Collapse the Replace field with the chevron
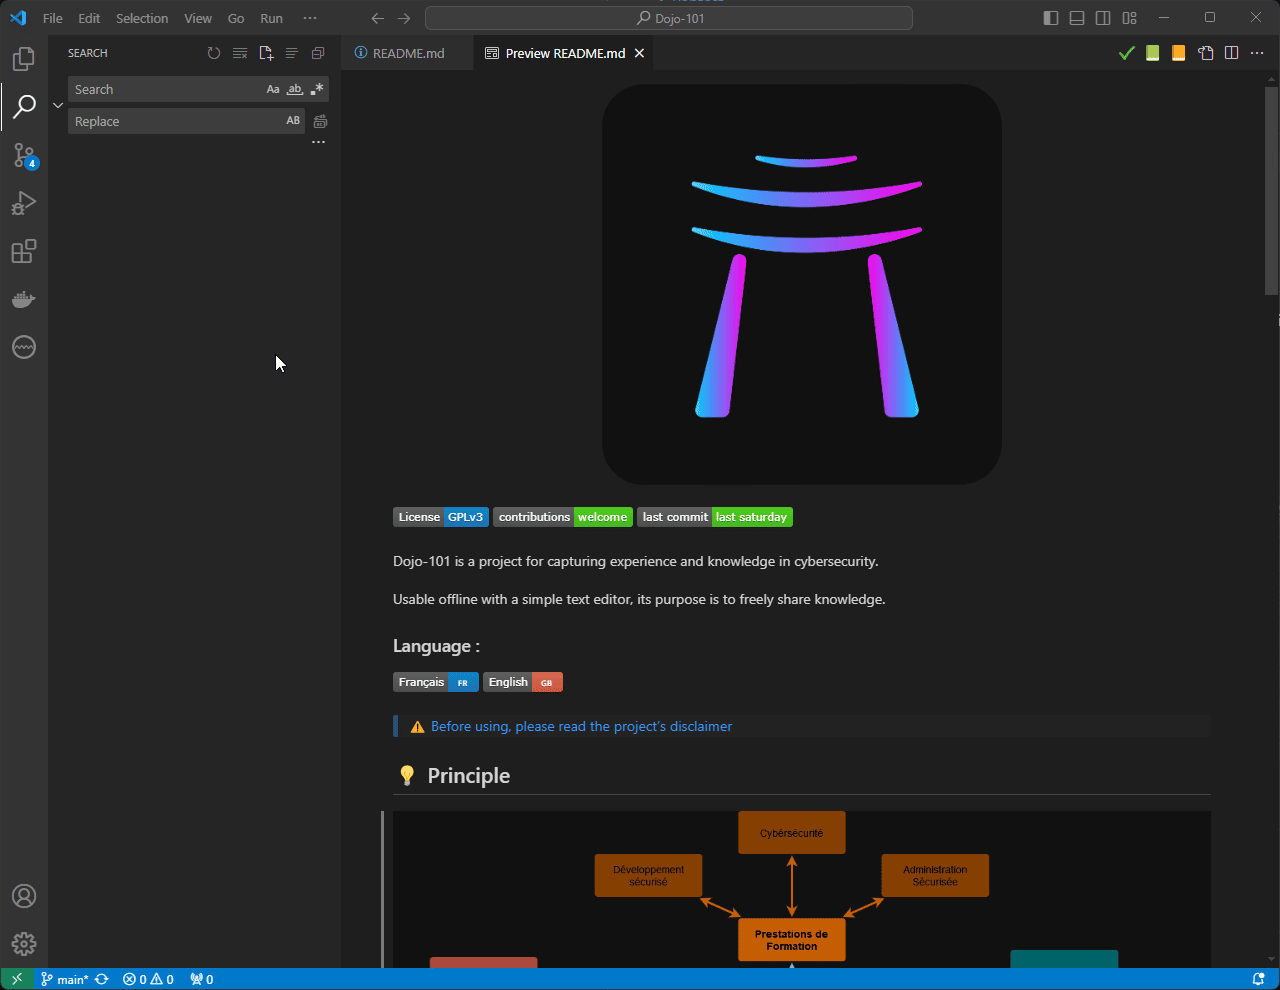1280x990 pixels. coord(58,105)
